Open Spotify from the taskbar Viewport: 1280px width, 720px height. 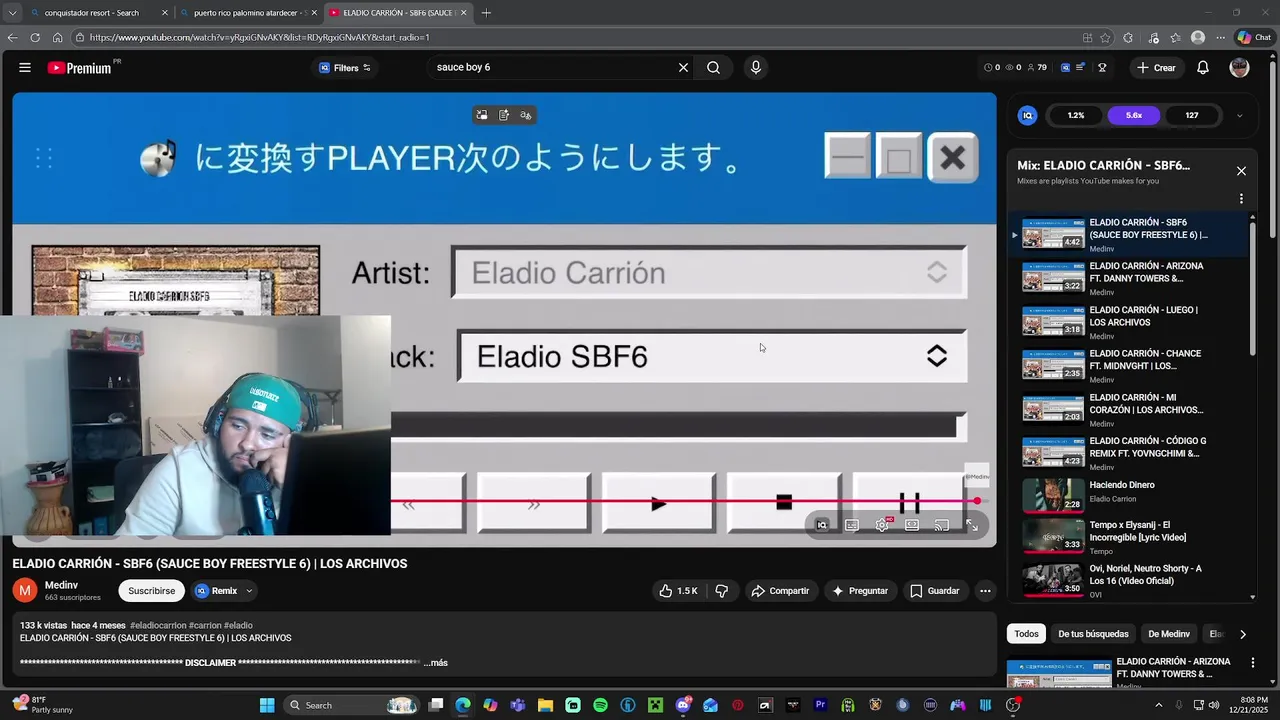[600, 705]
